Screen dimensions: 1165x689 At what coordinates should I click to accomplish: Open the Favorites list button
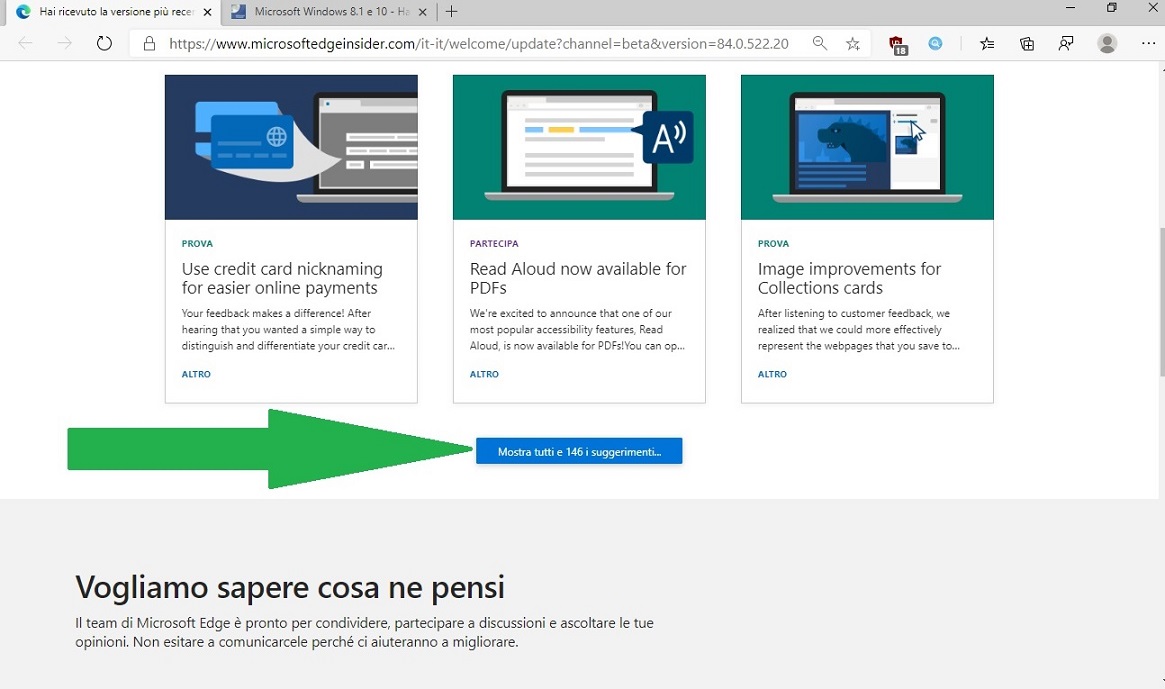987,44
